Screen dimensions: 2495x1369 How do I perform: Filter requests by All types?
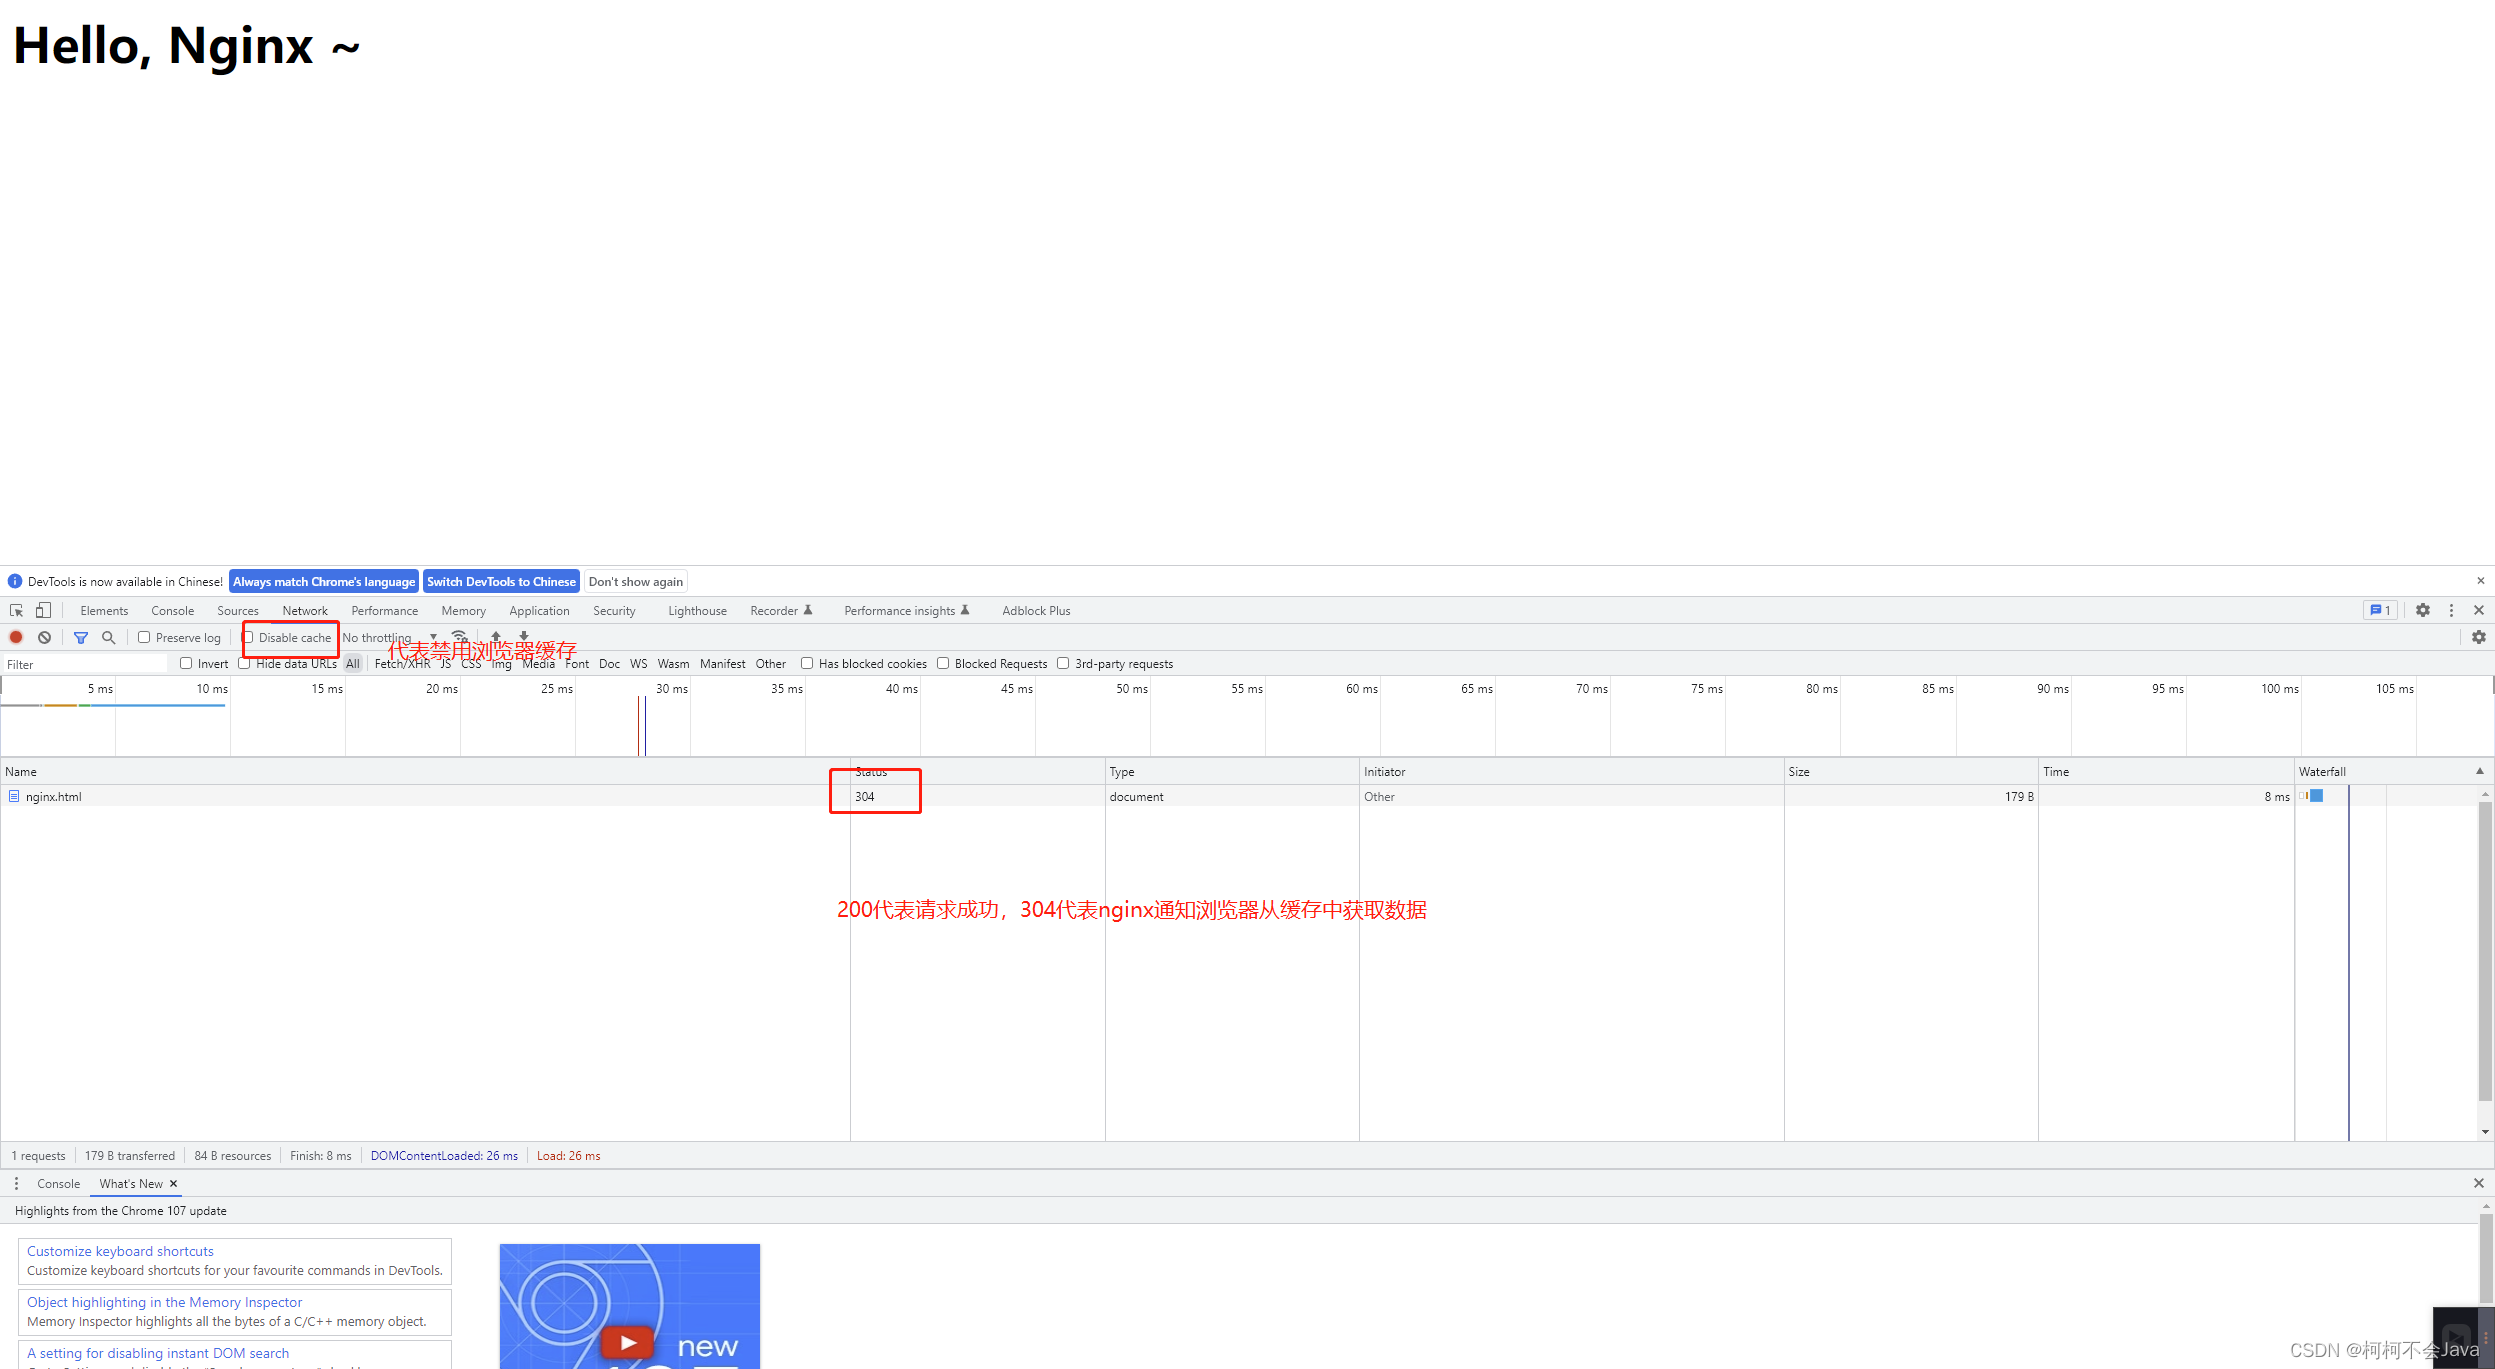click(353, 663)
